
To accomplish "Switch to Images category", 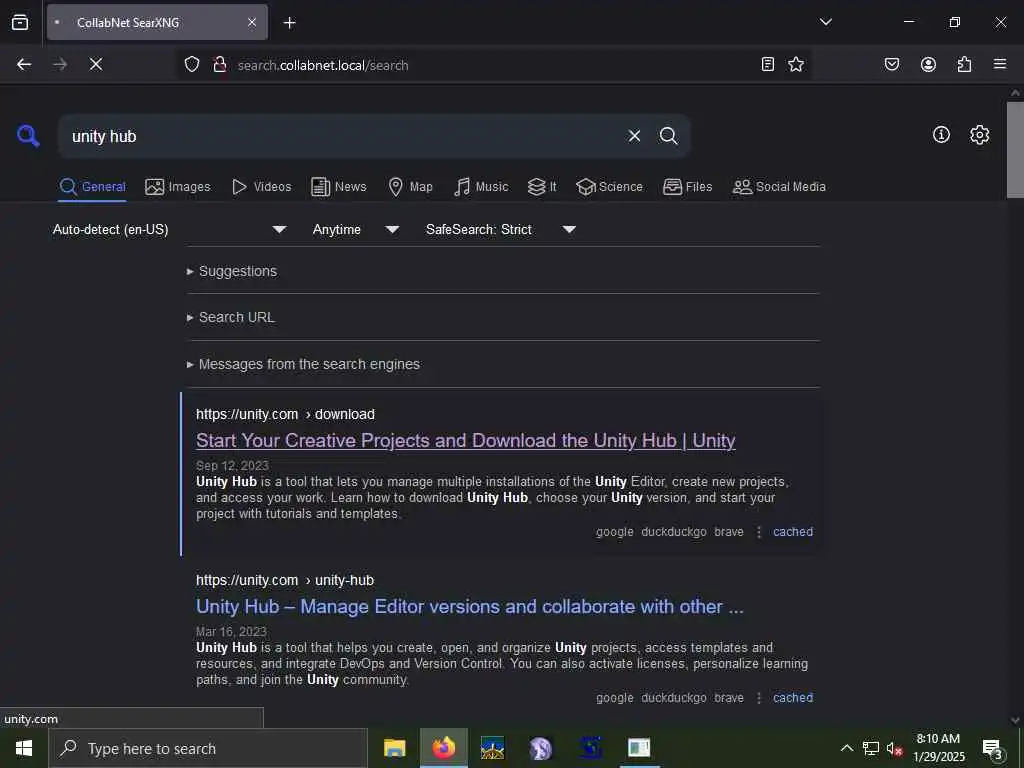I will pos(178,187).
